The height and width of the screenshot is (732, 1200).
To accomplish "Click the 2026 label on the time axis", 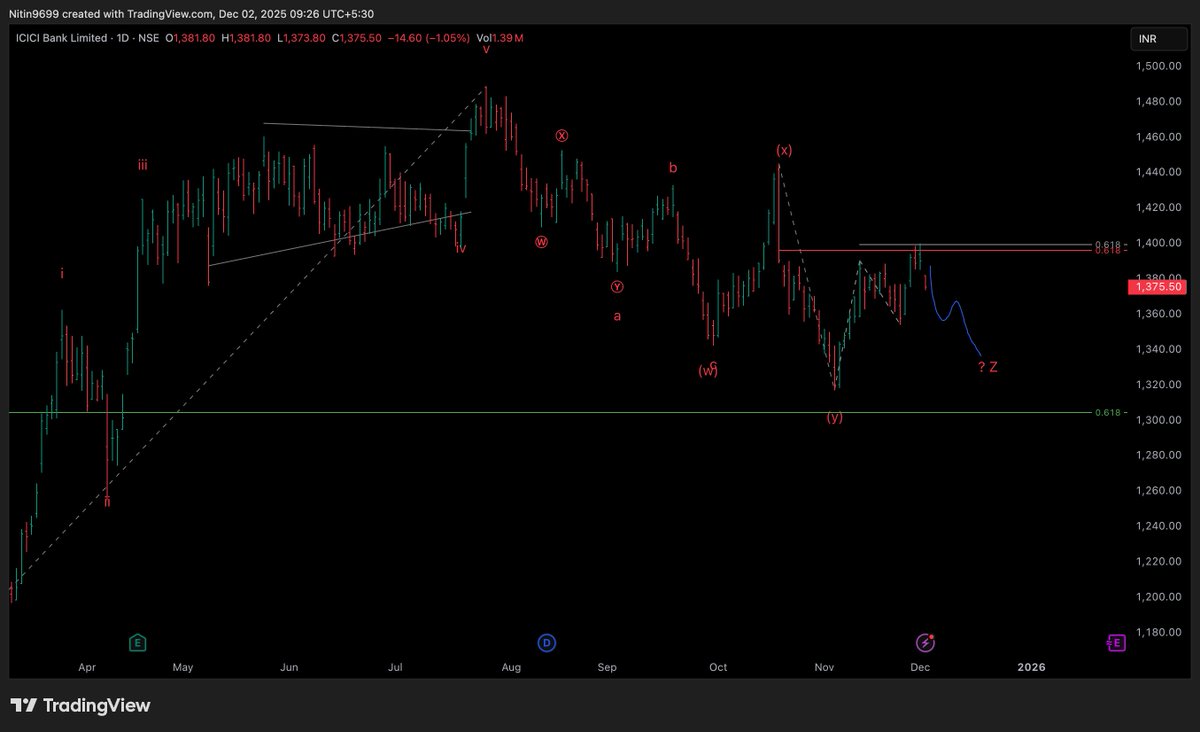I will [x=1031, y=666].
